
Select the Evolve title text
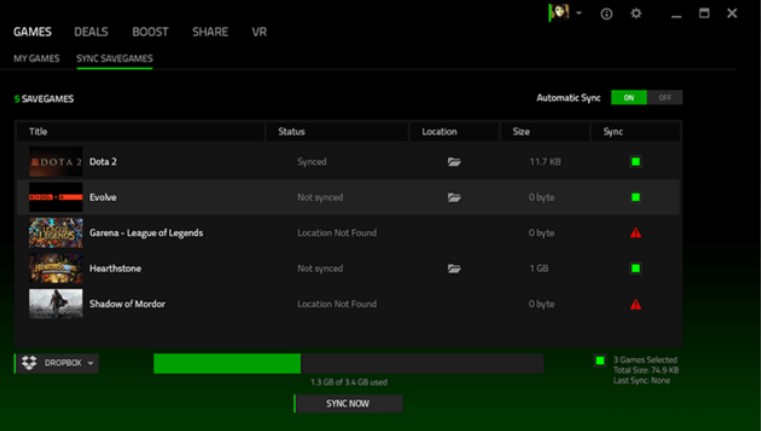103,197
